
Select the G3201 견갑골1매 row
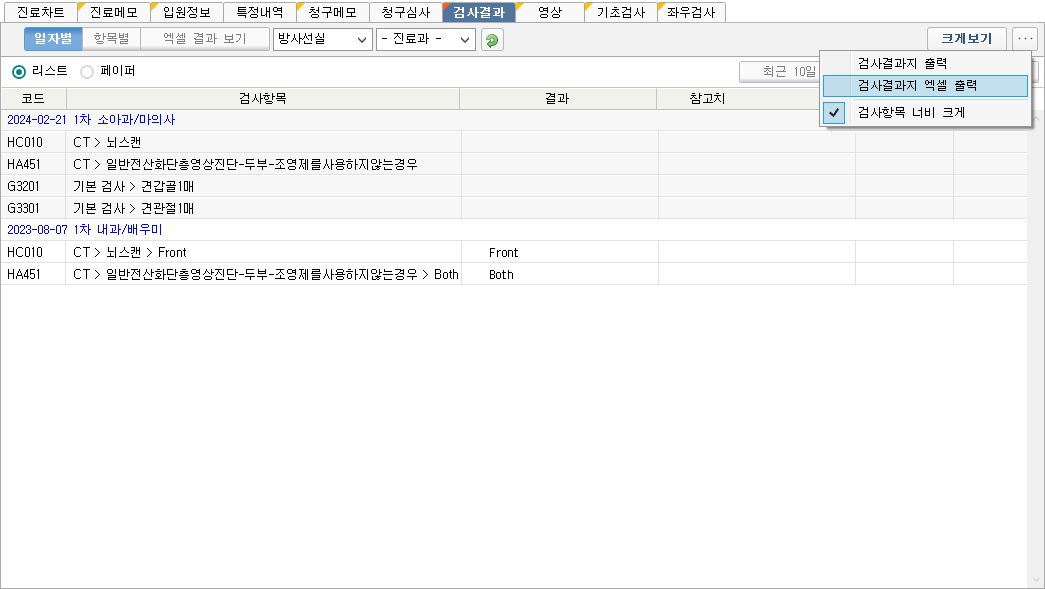point(230,186)
